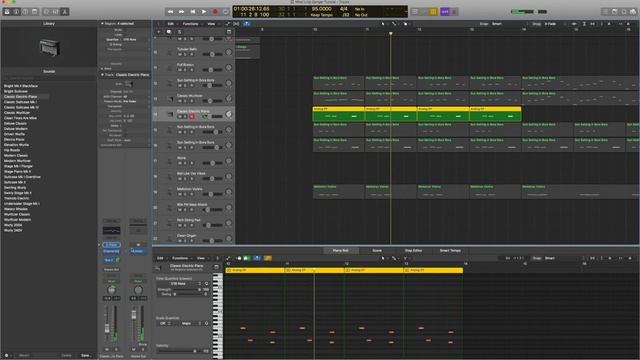Switch to the Piano Roll tab

coord(340,251)
